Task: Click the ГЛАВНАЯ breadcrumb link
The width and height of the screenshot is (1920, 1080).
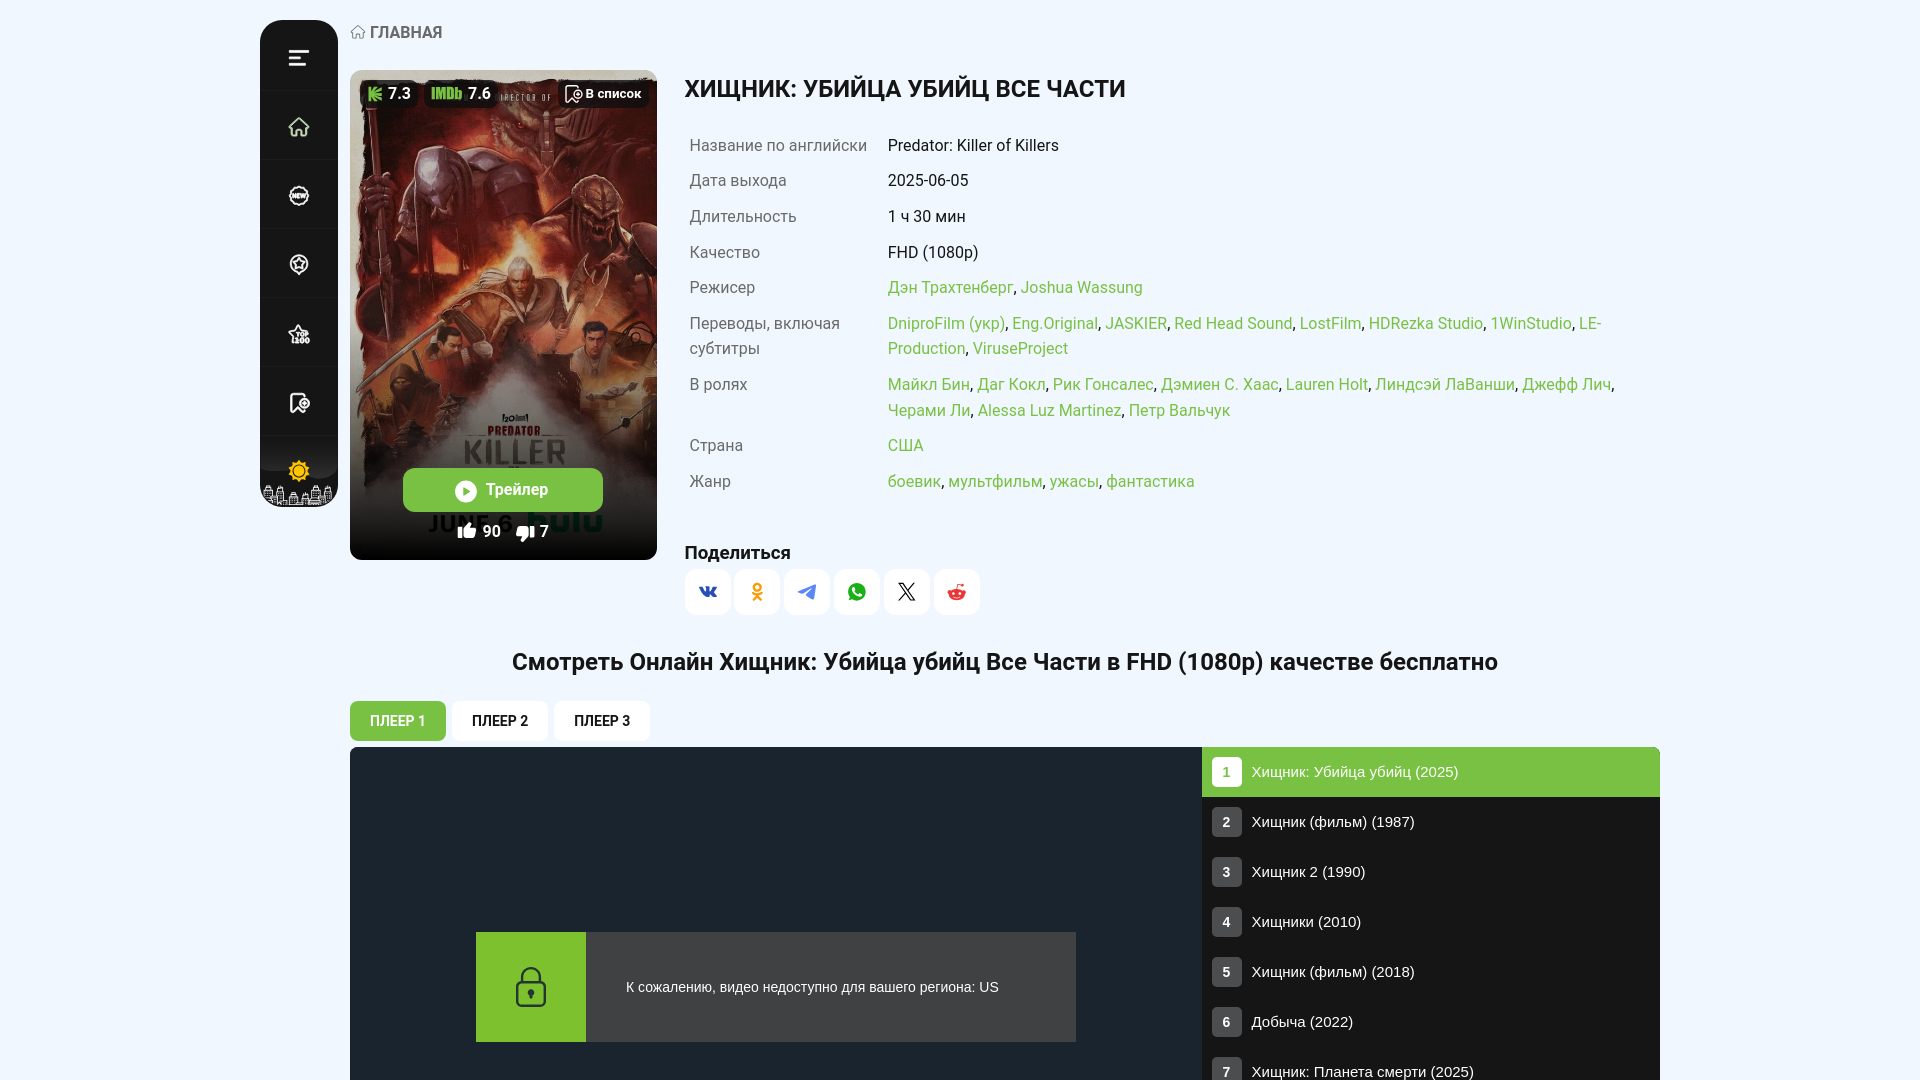Action: tap(396, 32)
